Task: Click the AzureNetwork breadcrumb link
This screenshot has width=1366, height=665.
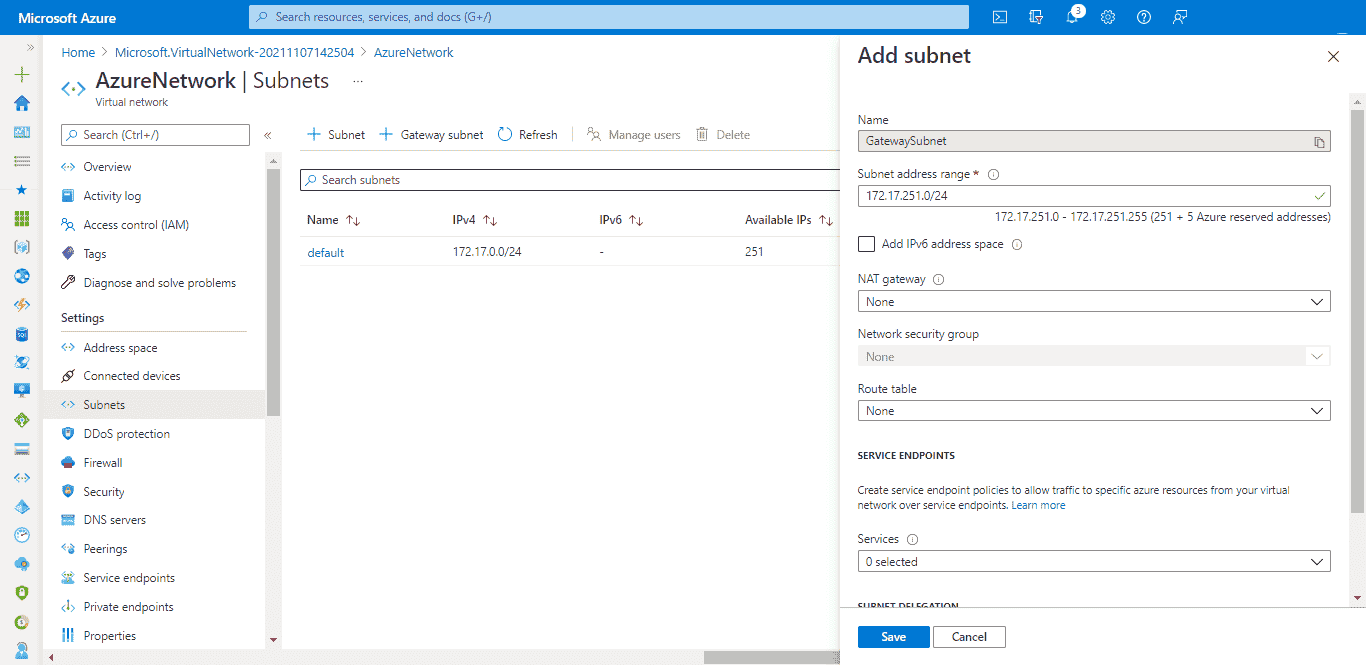Action: (414, 53)
